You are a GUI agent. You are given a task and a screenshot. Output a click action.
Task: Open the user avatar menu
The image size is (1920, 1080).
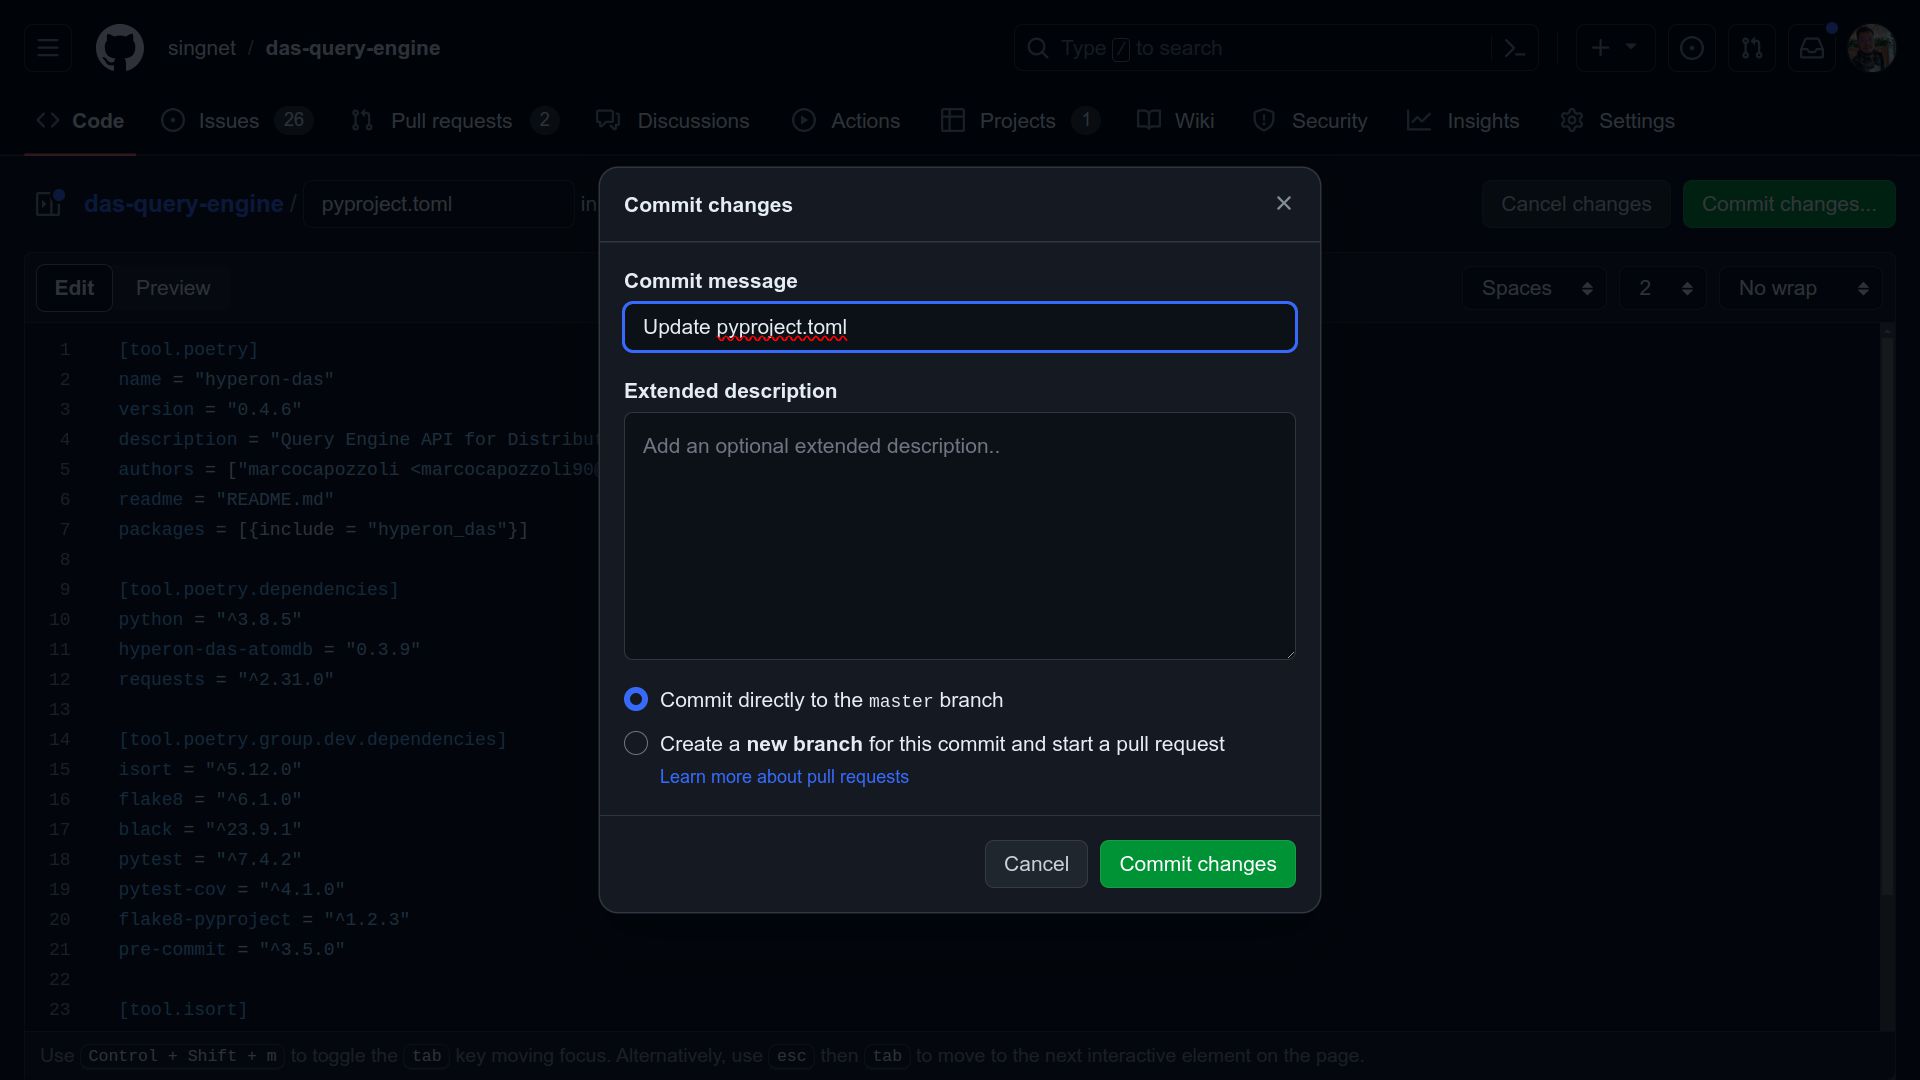pos(1872,48)
